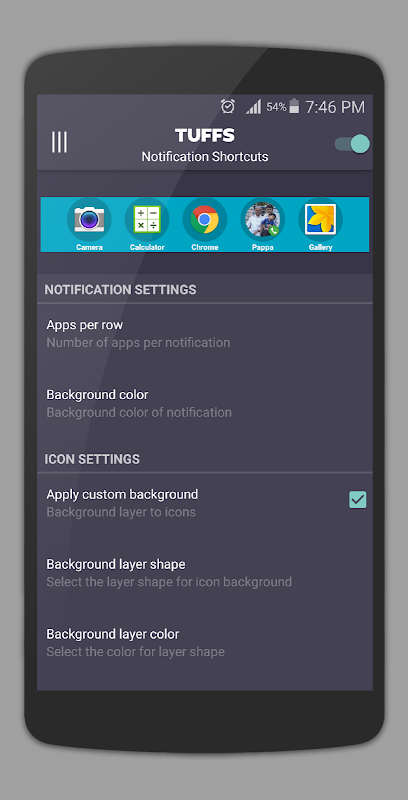Tap the Notification Shortcuts subtitle

[x=205, y=157]
